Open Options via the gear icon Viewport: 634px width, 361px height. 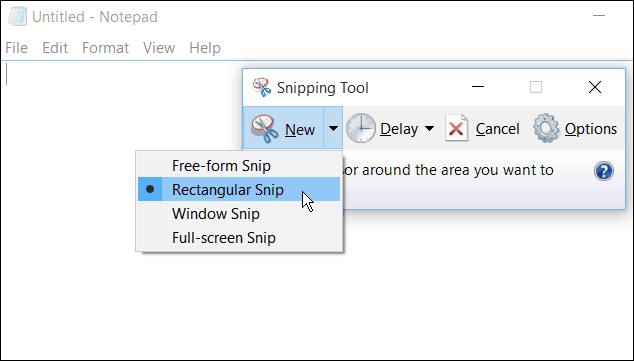tap(546, 128)
